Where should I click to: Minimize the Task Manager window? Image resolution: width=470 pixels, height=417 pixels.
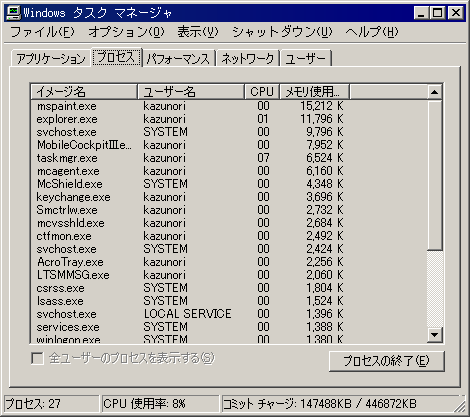pos(421,13)
